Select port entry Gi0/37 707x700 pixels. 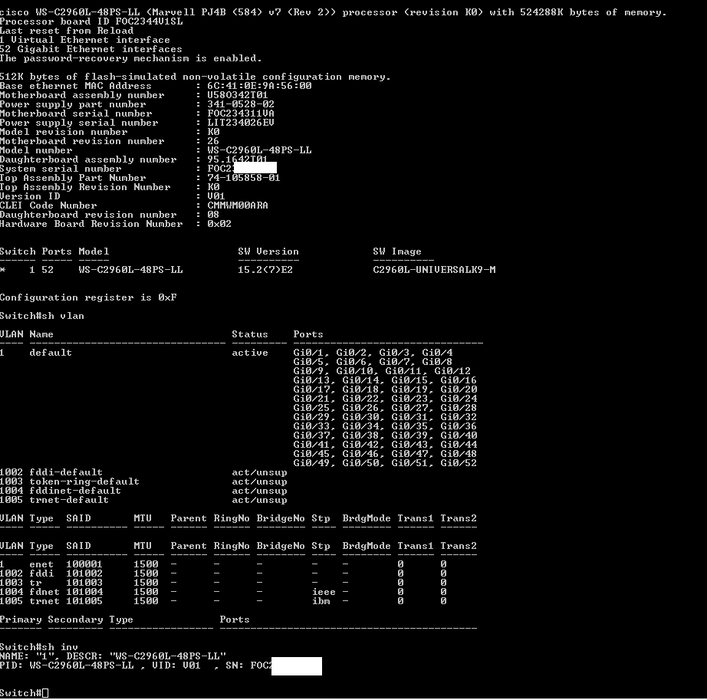click(311, 435)
